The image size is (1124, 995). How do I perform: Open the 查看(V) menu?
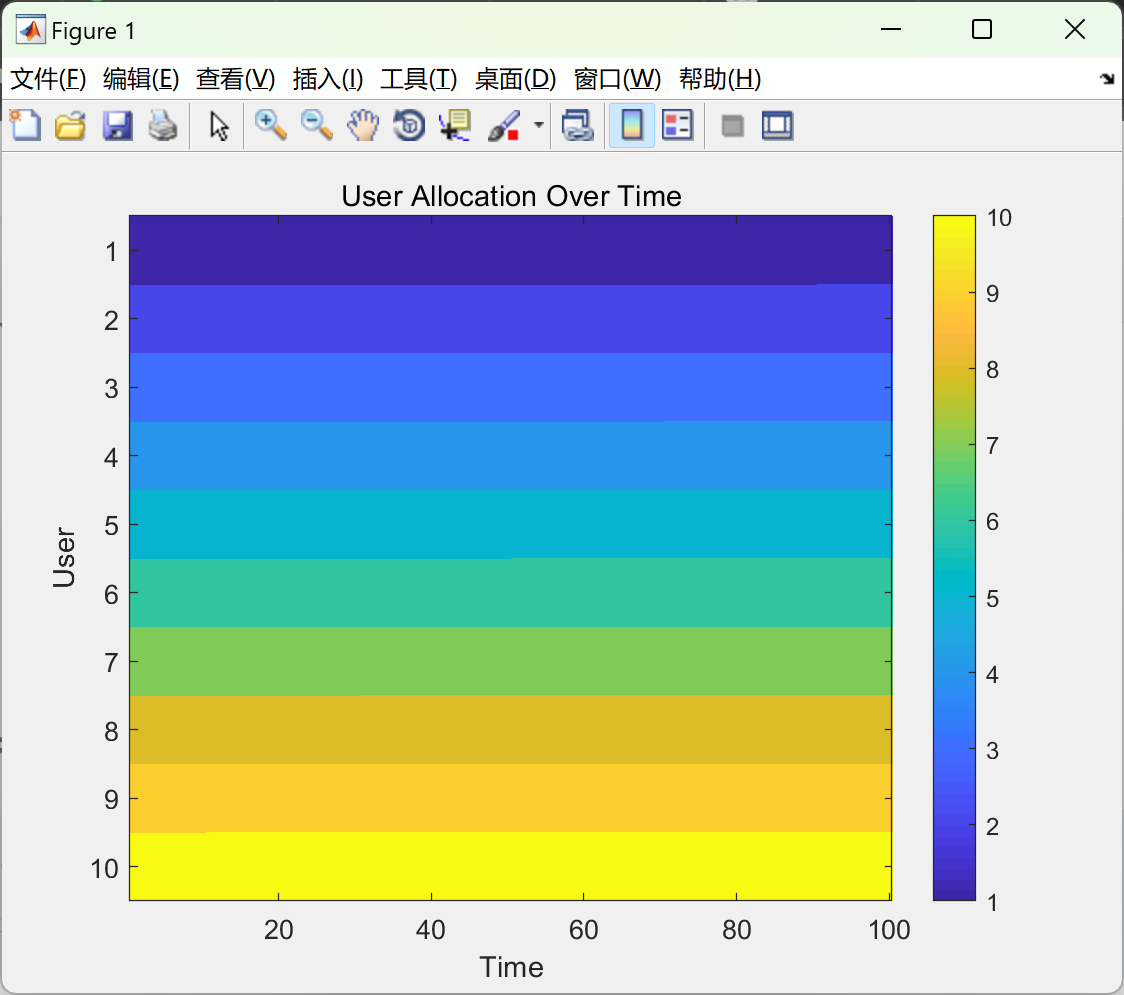235,79
